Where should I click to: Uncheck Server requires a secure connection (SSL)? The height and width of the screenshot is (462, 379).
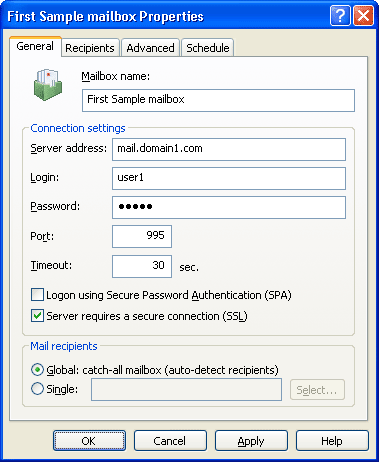click(x=37, y=316)
